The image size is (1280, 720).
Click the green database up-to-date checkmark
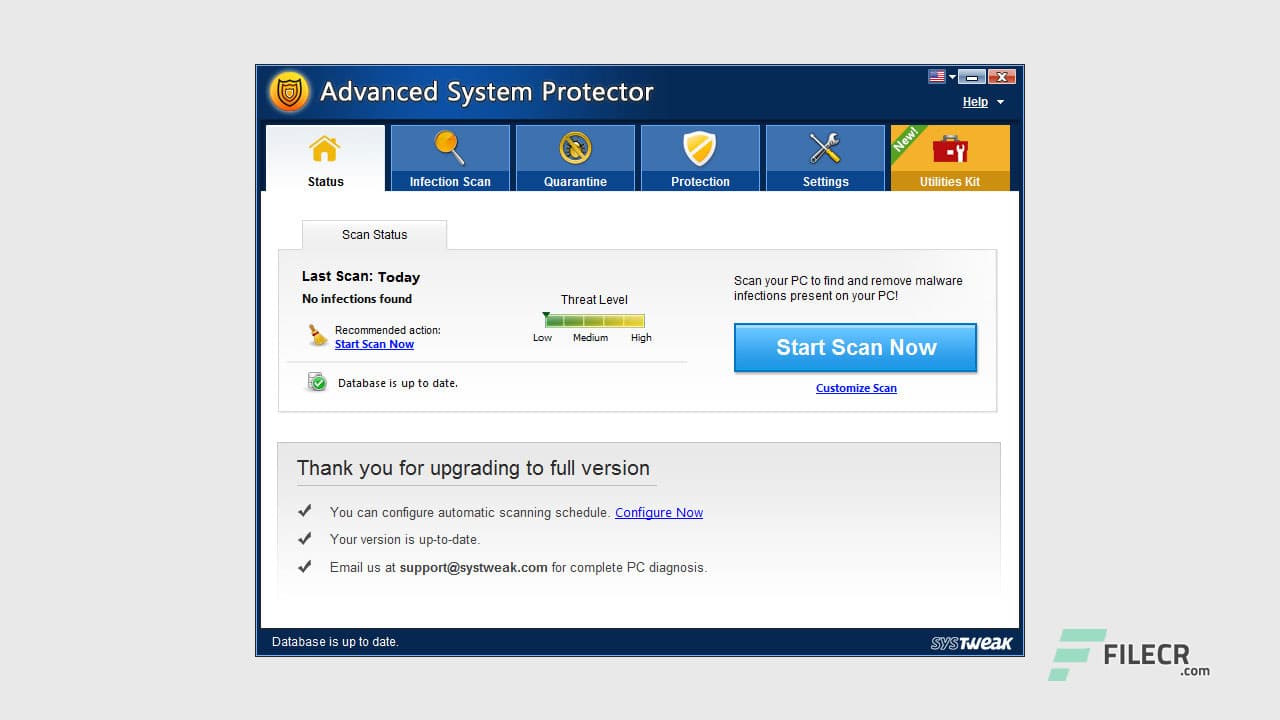coord(316,382)
